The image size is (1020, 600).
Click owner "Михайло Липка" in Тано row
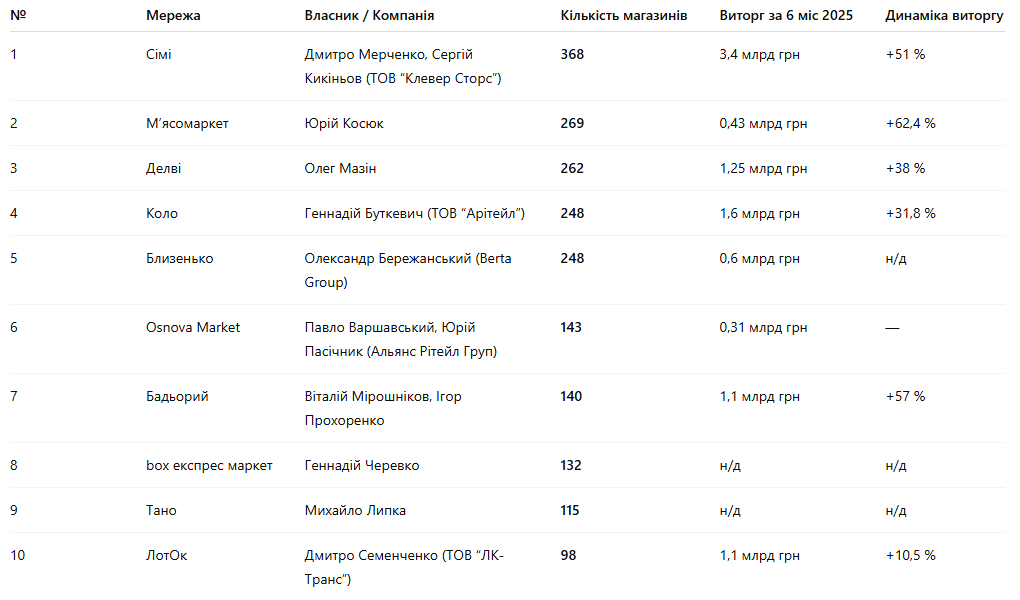(355, 510)
